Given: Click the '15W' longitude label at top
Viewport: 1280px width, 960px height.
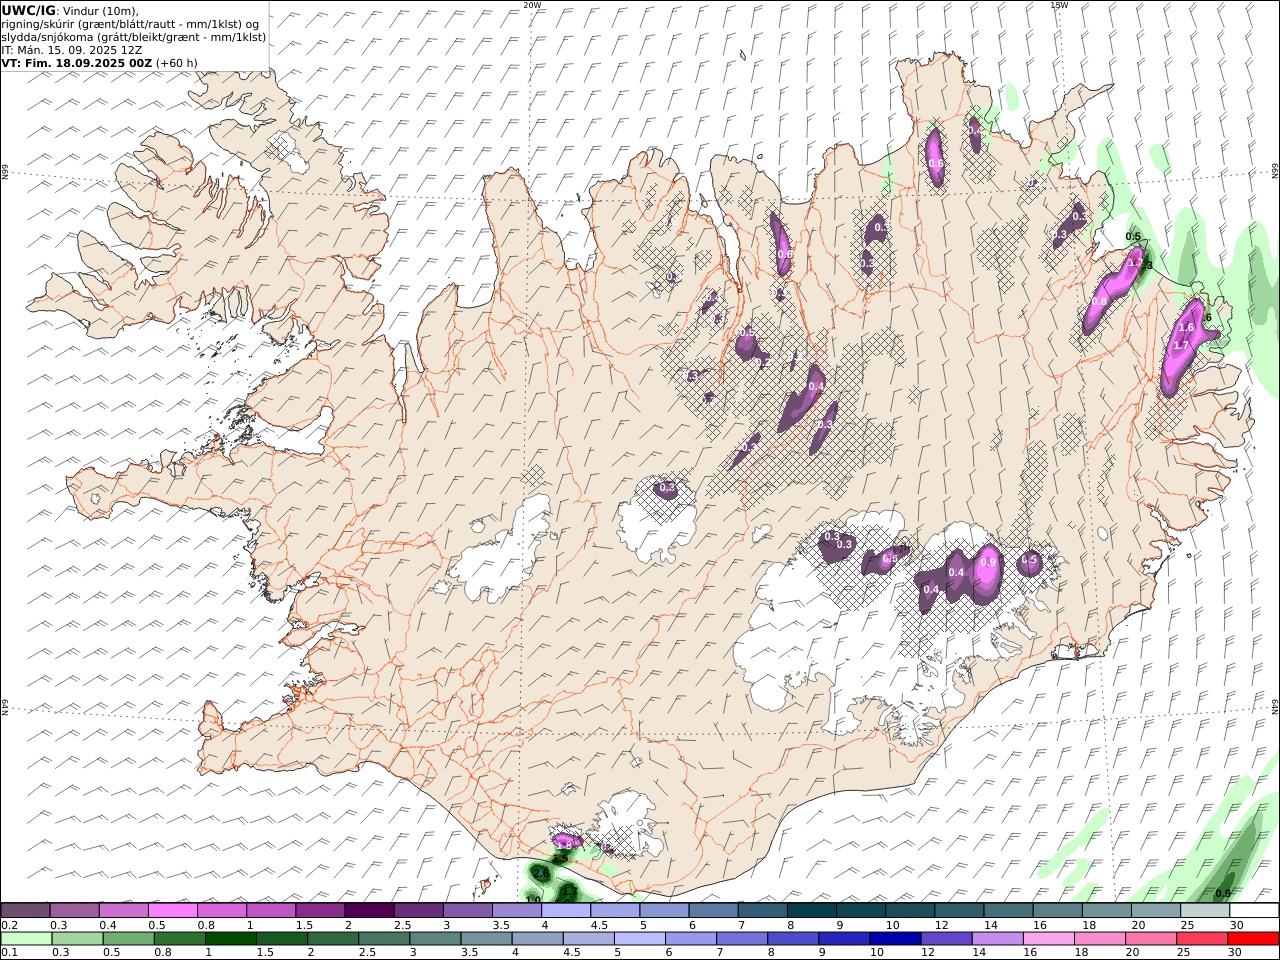Looking at the screenshot, I should tap(1059, 5).
